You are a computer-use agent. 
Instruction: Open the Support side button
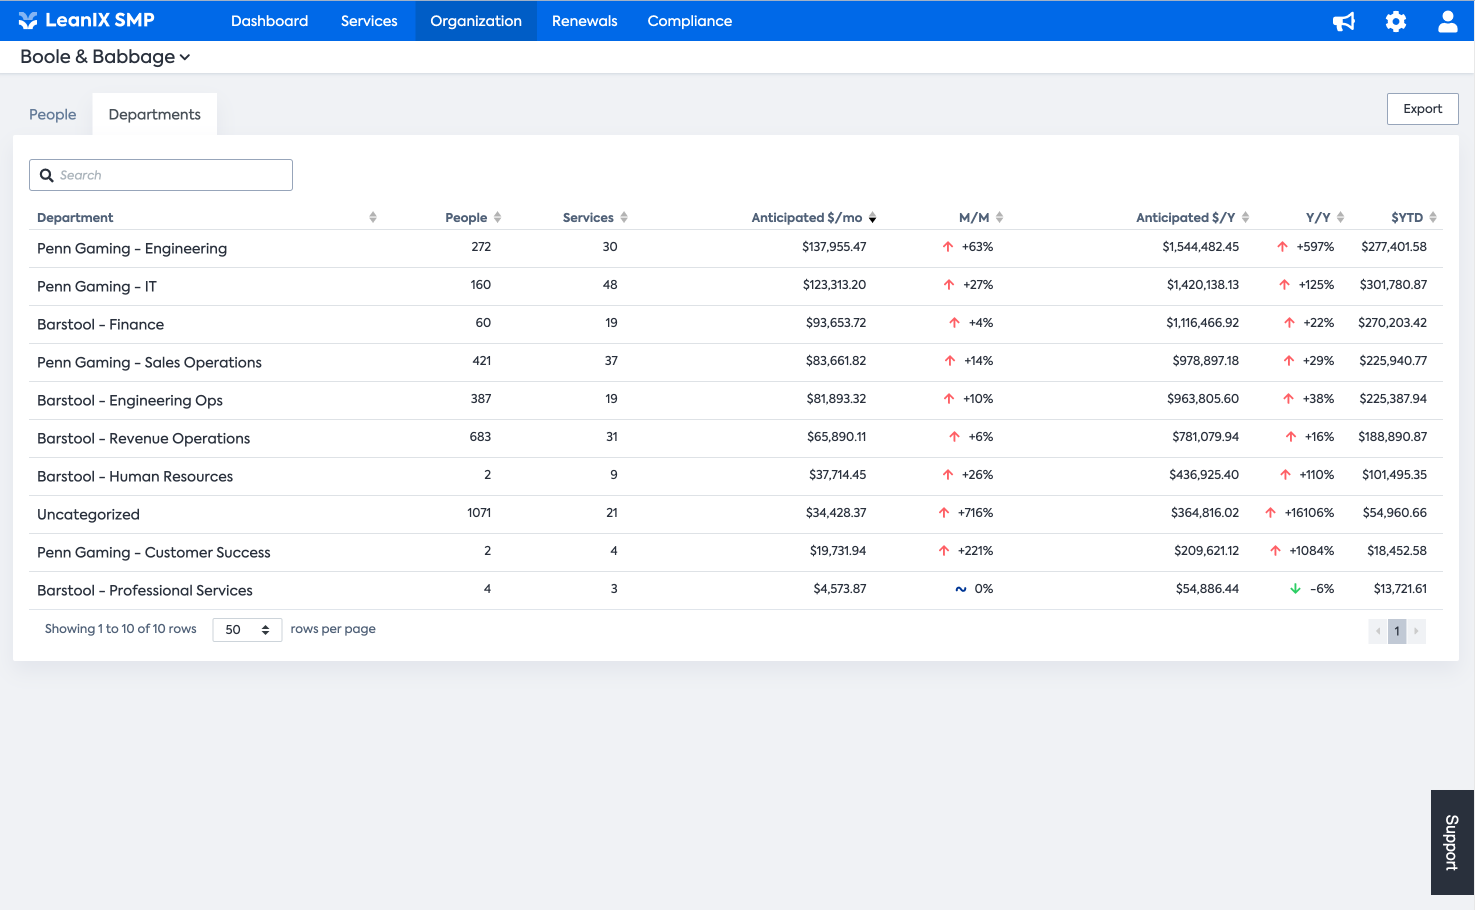point(1452,842)
